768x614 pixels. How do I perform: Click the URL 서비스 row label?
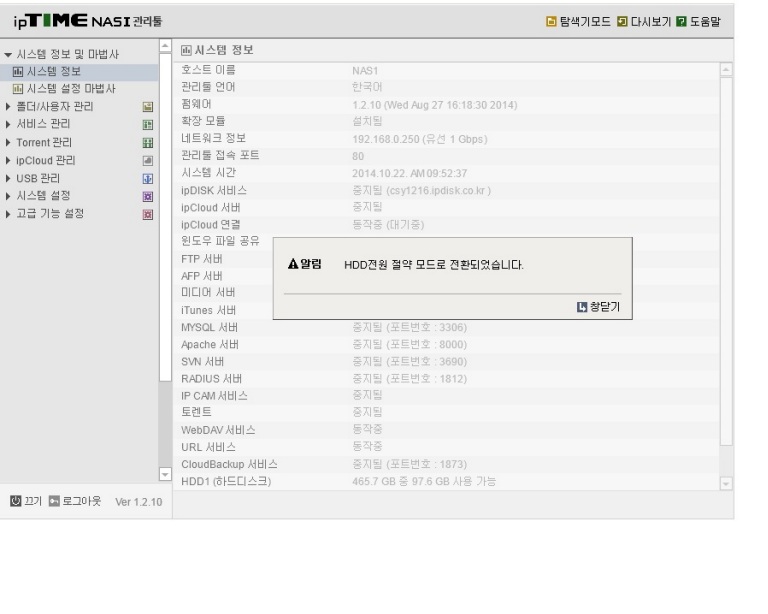(x=208, y=448)
